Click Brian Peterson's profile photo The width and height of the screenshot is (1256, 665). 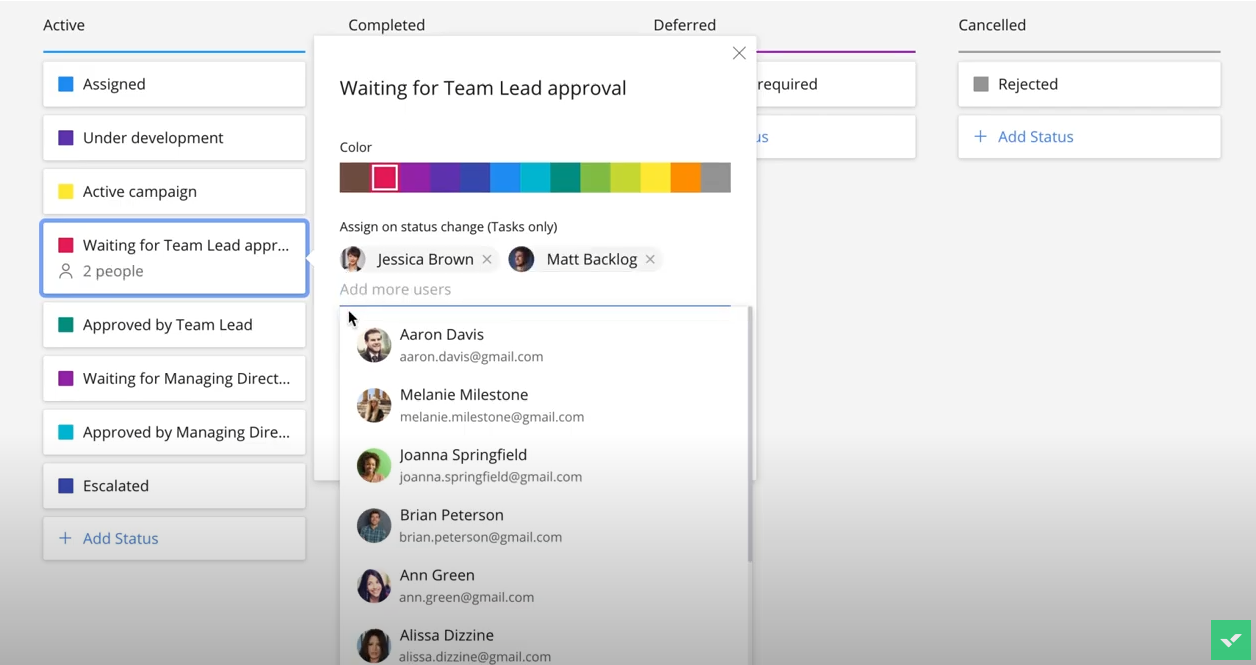tap(374, 525)
